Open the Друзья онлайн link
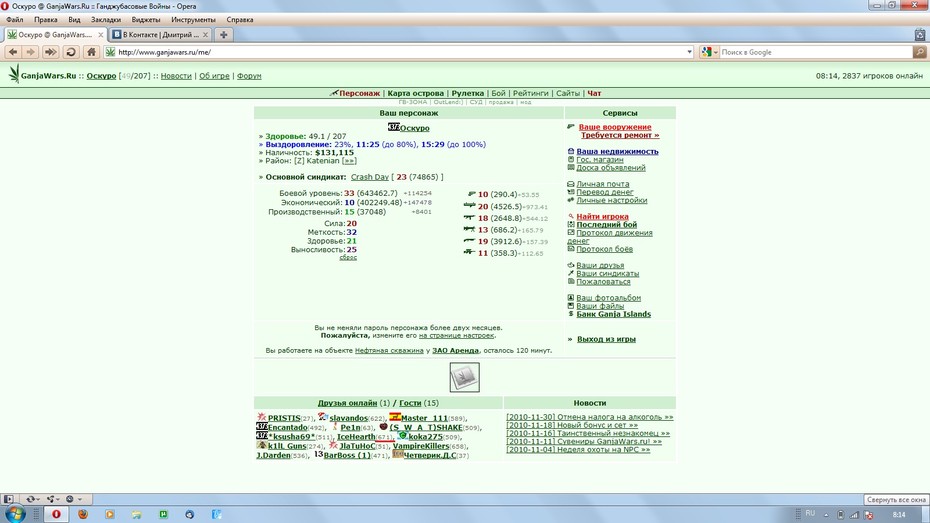This screenshot has width=930, height=523. tap(347, 403)
